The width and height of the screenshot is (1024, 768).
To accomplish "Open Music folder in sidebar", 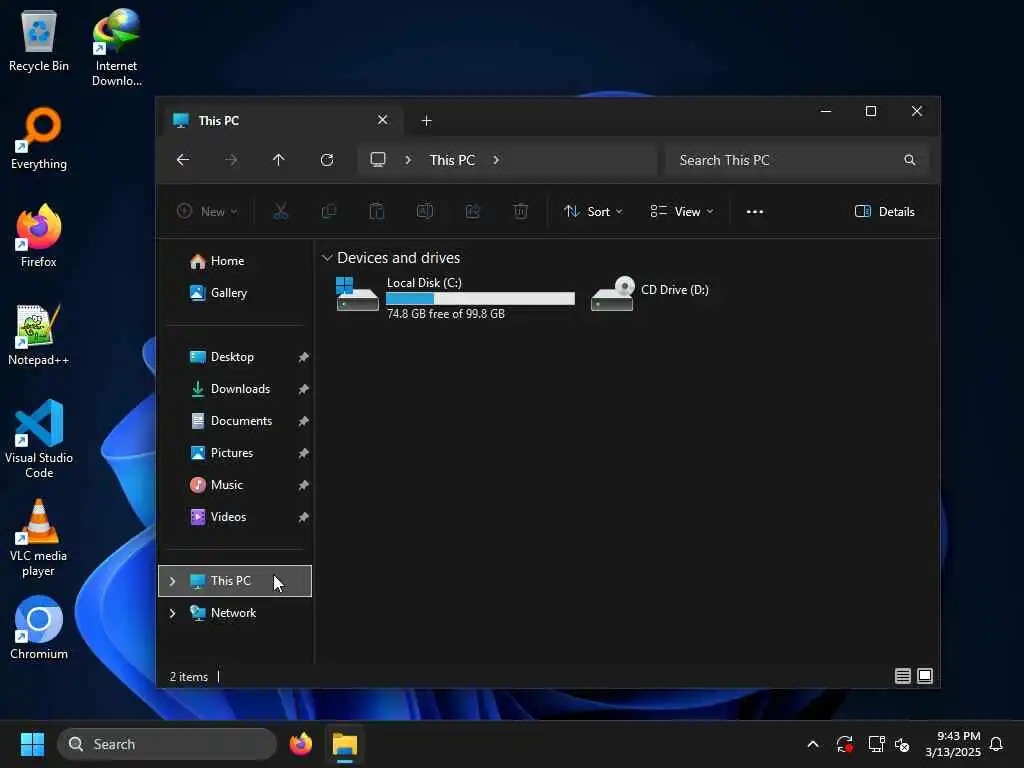I will 235,485.
